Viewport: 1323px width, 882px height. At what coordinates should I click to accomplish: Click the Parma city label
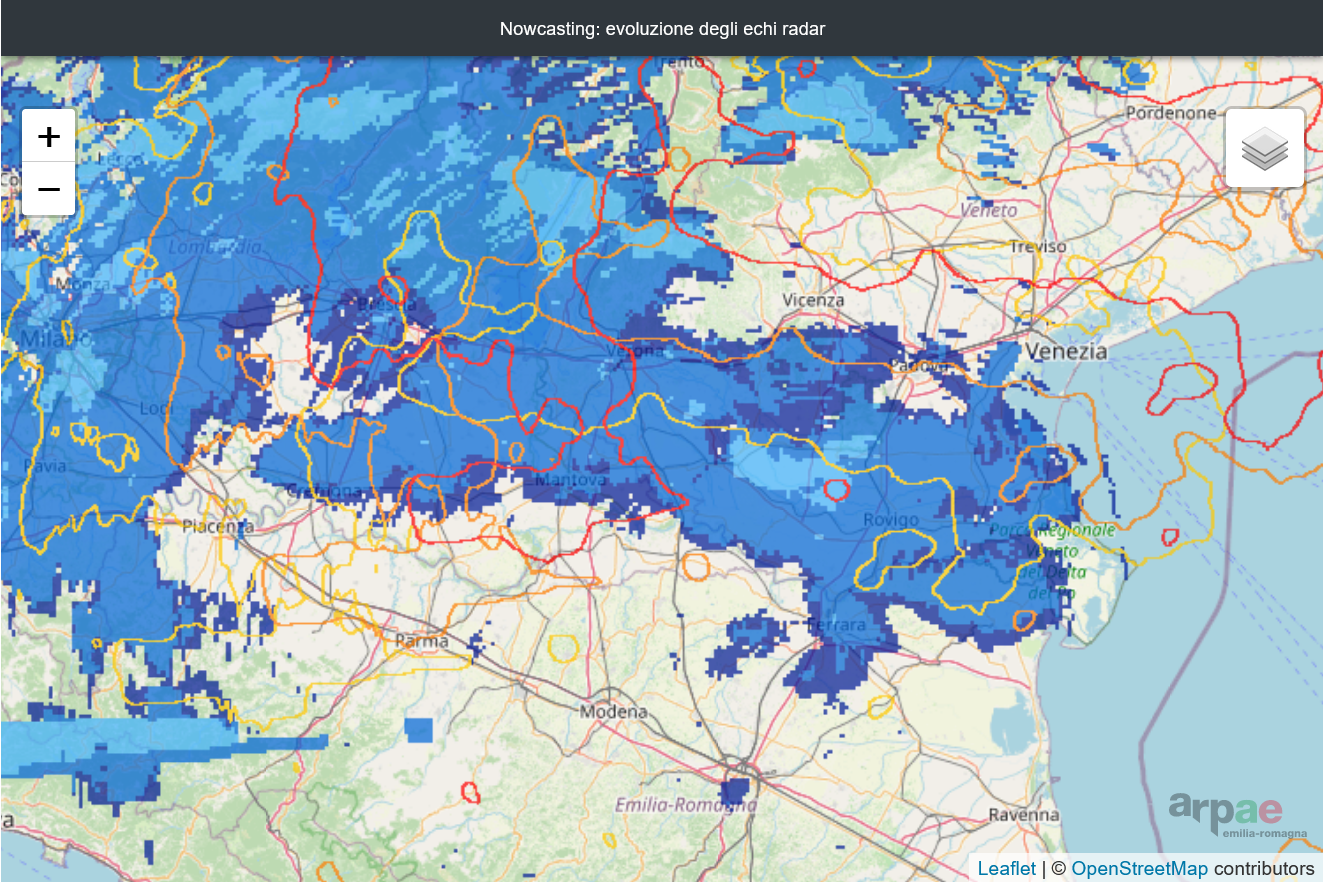pyautogui.click(x=422, y=640)
